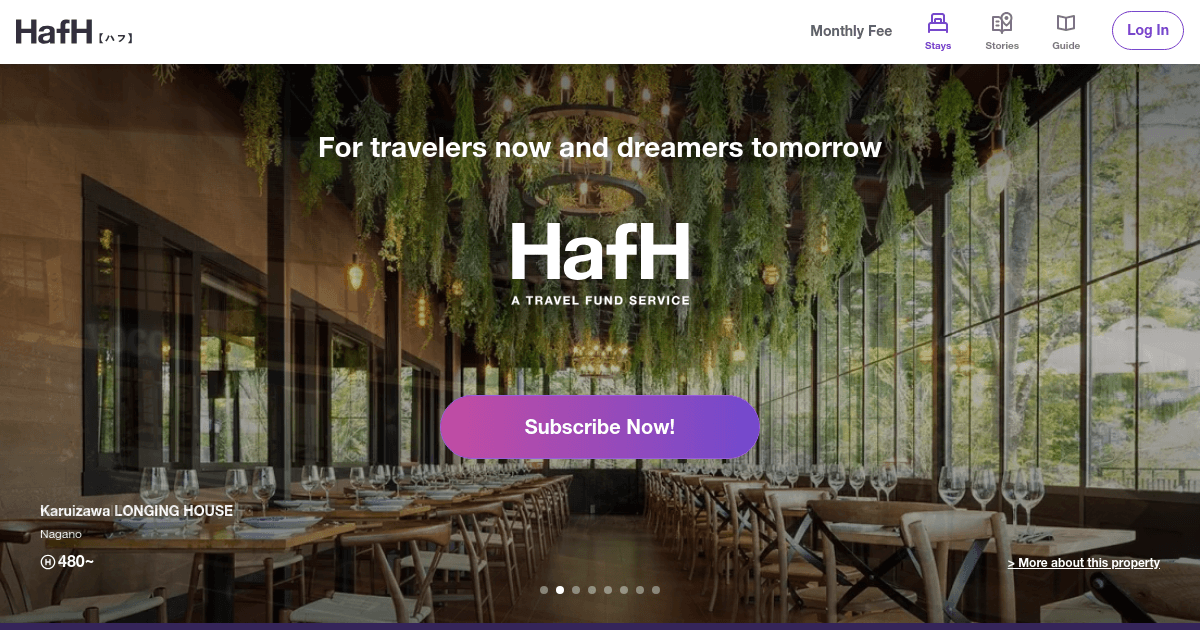Screen dimensions: 1200x630
Task: Open the More about this property link
Action: tap(1083, 563)
